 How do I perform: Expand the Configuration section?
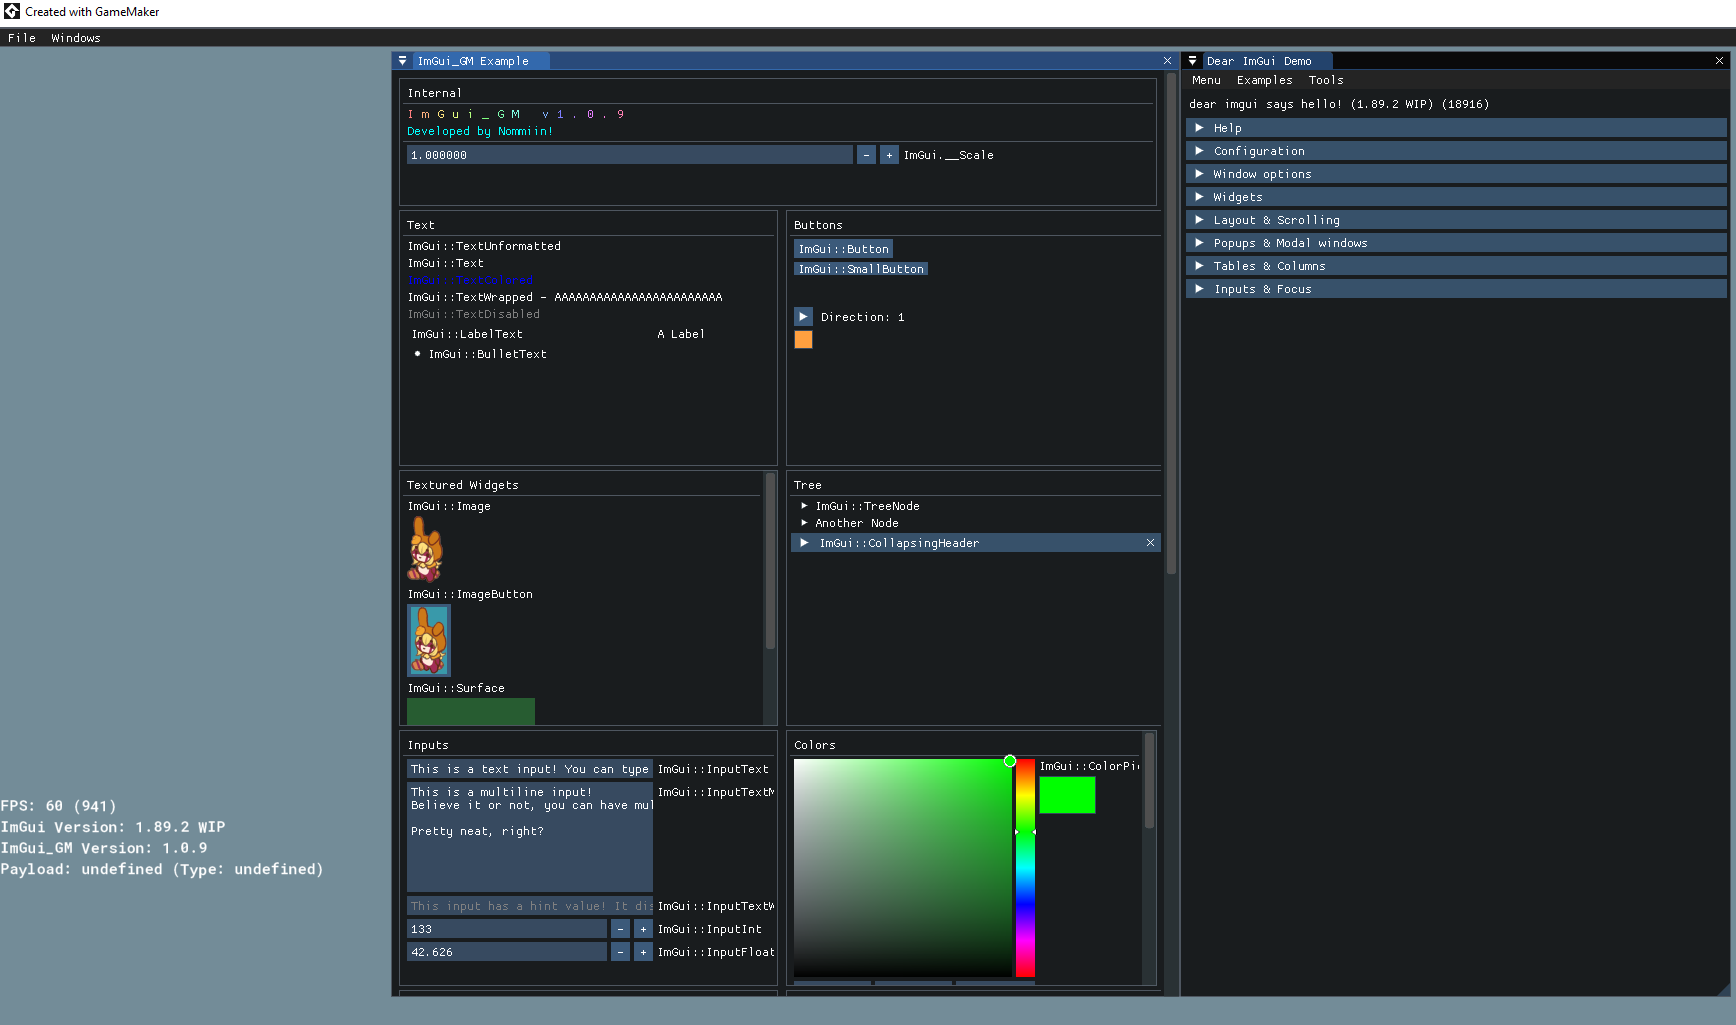(1258, 151)
